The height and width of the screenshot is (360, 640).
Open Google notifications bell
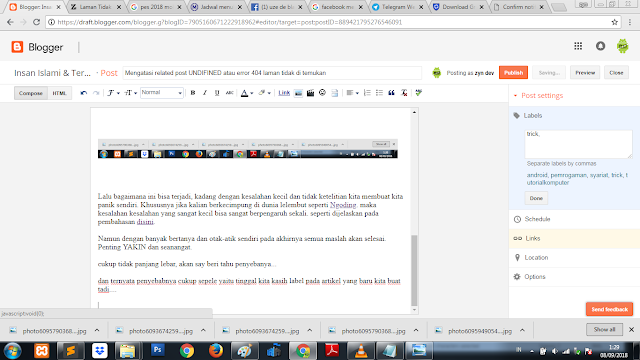pyautogui.click(x=600, y=46)
